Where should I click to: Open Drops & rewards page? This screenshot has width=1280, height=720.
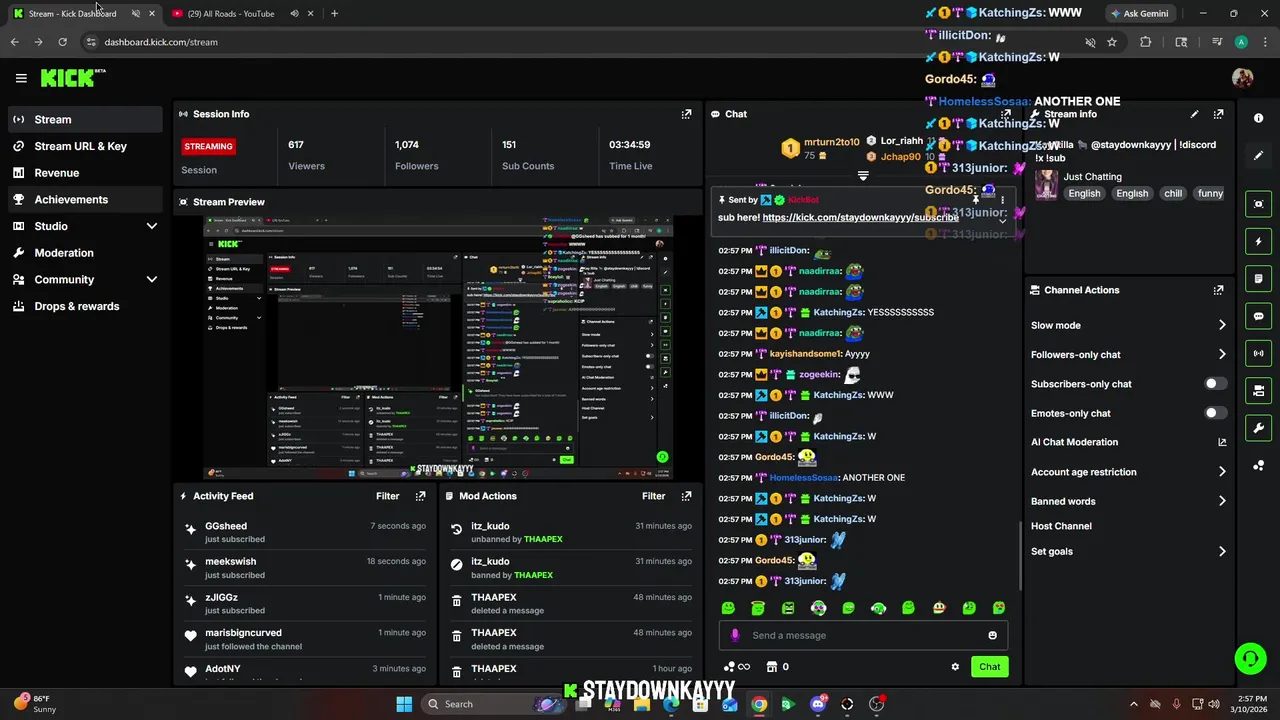85,306
